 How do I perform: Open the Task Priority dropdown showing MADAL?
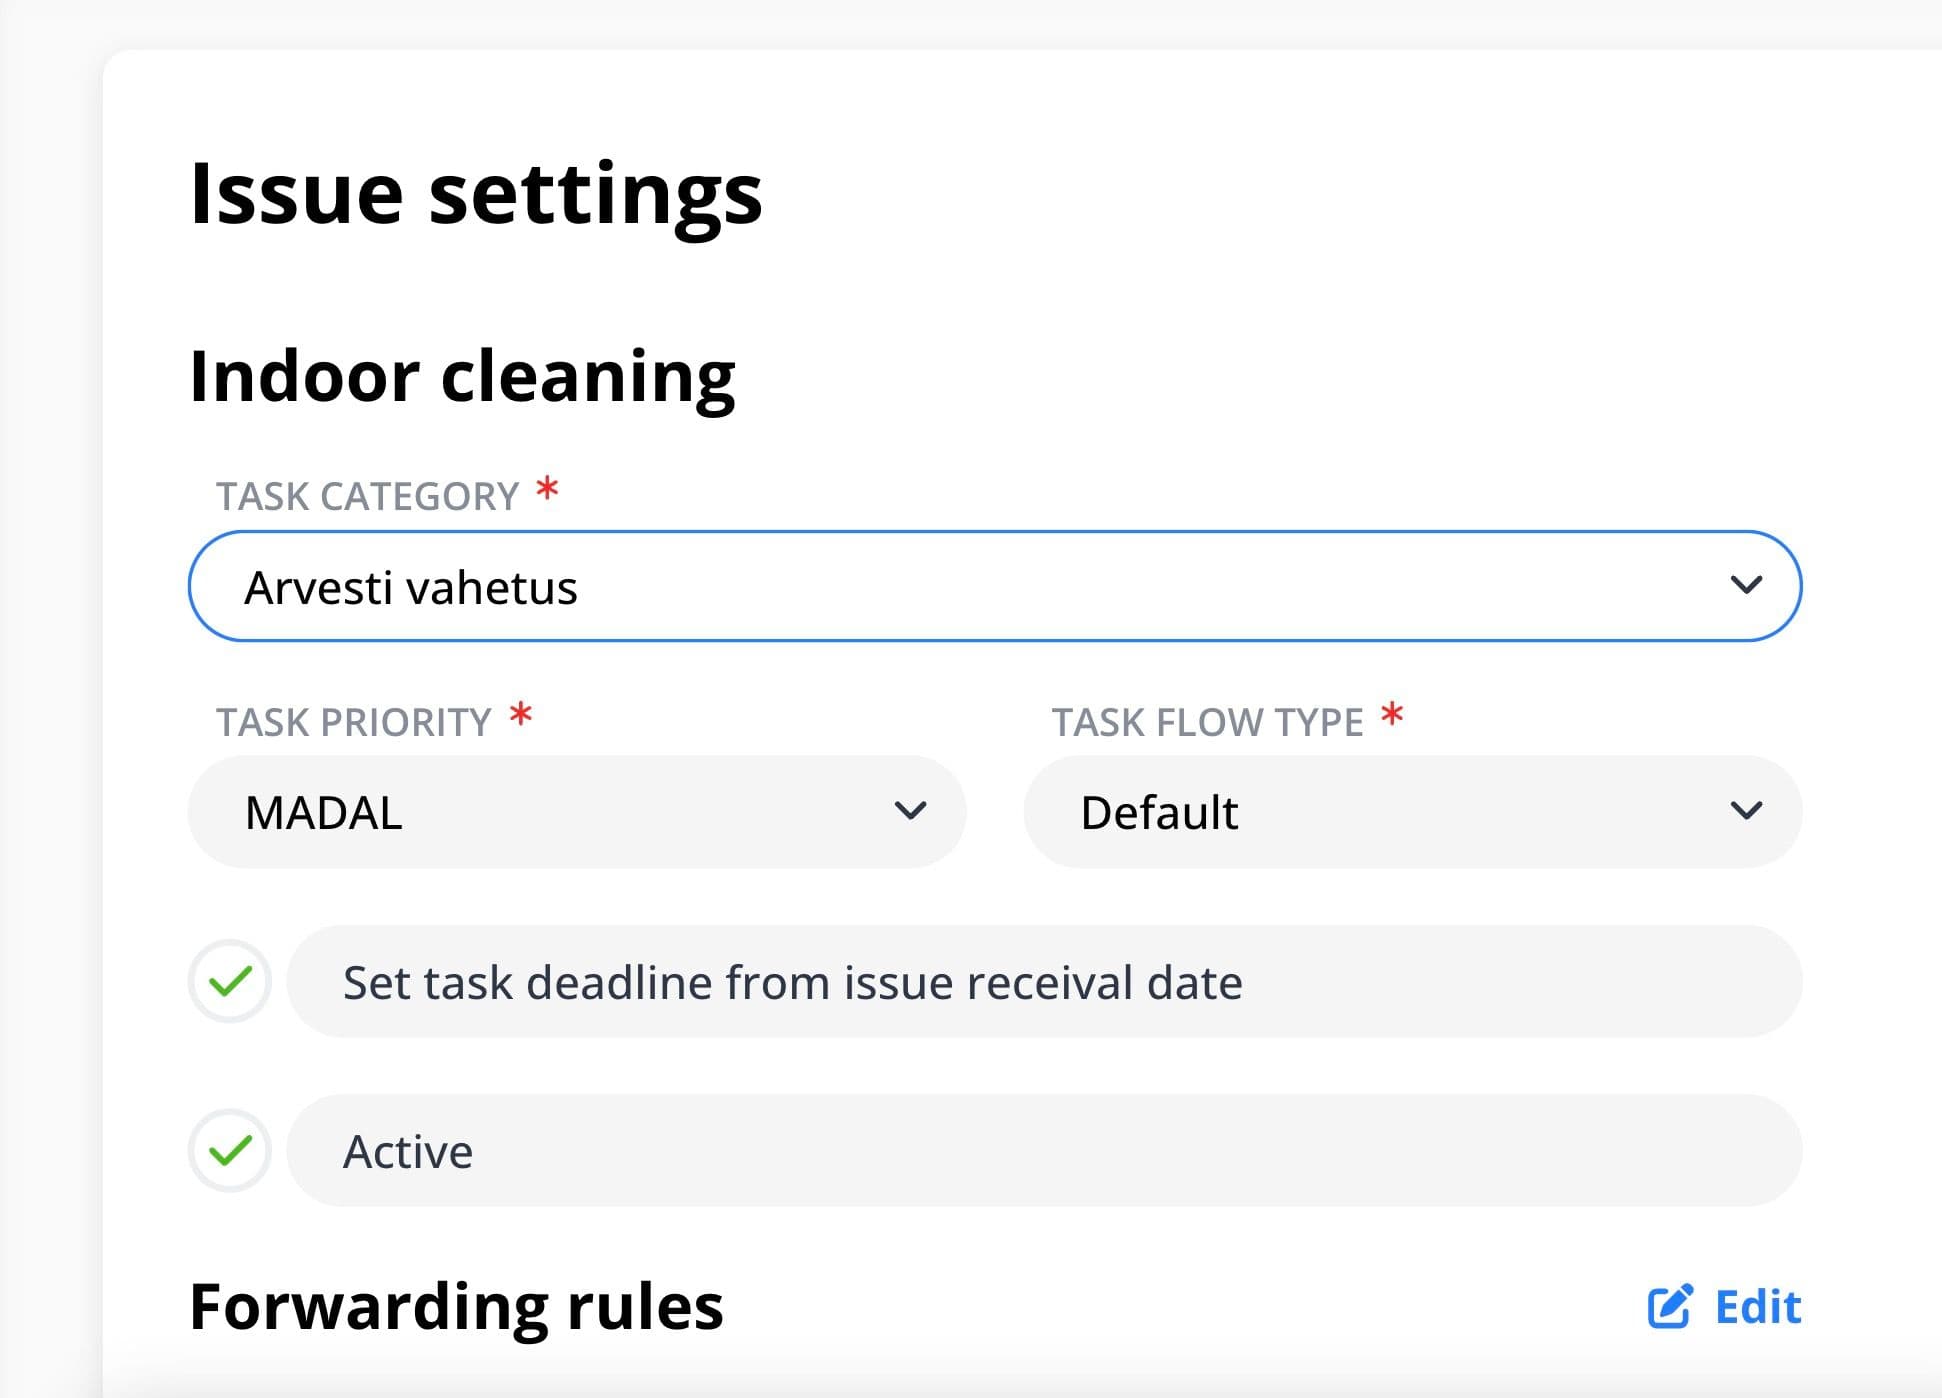[577, 811]
